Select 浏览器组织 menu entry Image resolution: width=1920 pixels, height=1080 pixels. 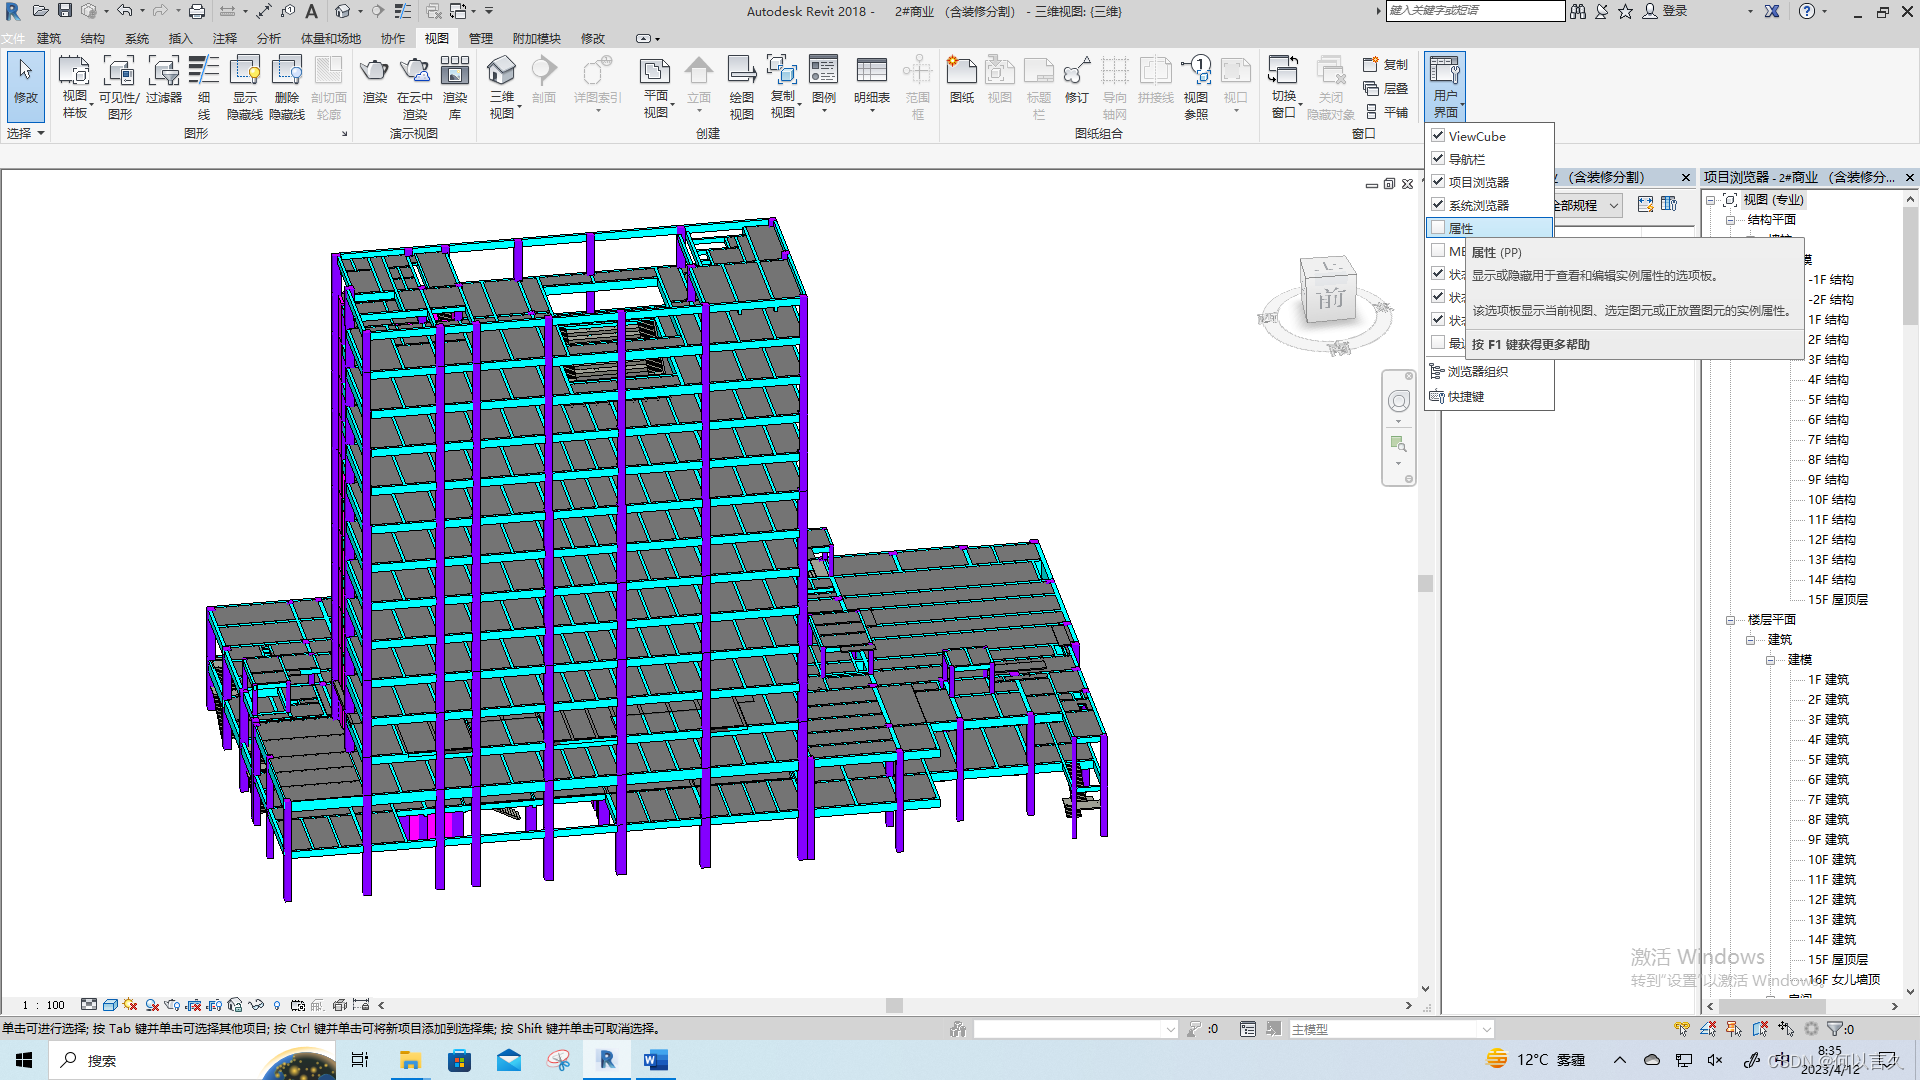pos(1477,372)
